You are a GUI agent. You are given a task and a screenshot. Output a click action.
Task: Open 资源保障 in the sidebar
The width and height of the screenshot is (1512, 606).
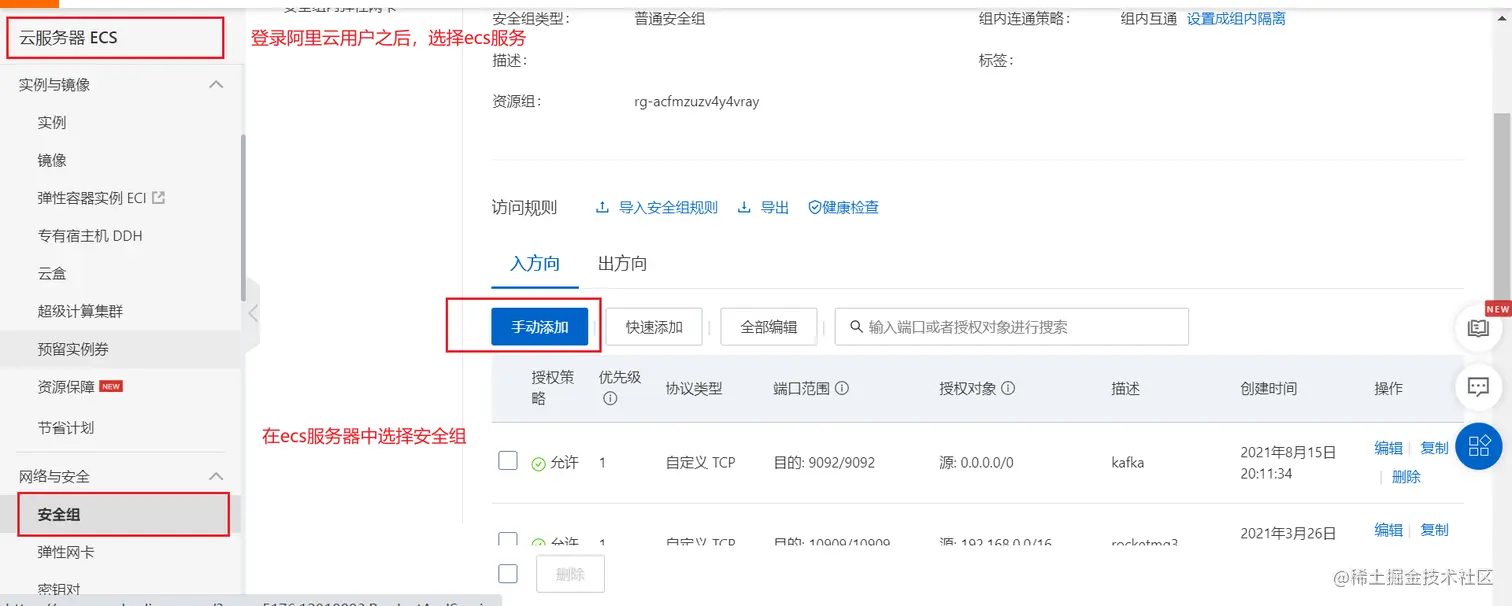[66, 387]
